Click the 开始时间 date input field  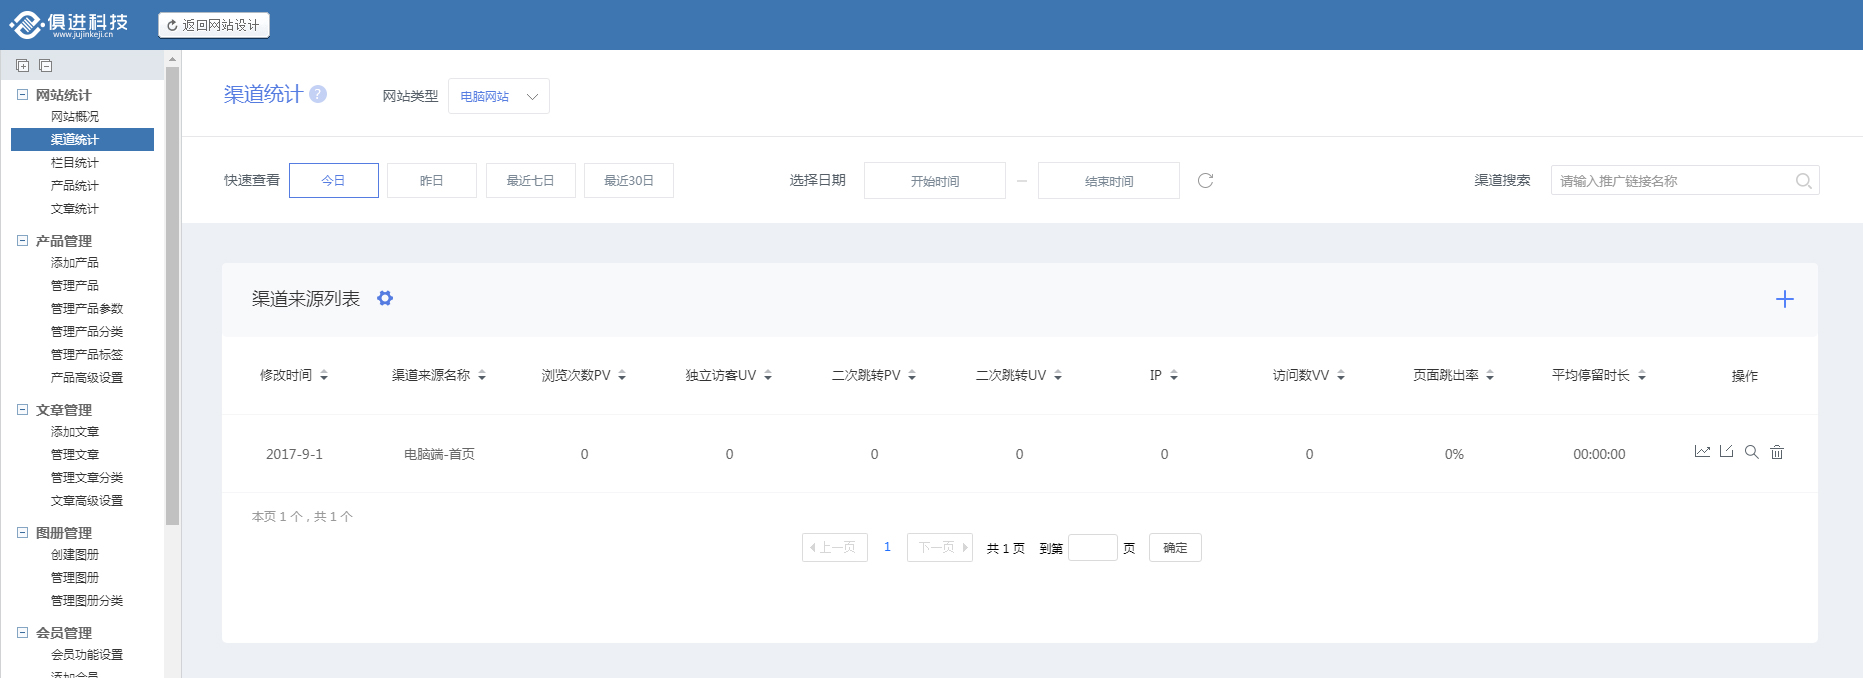(934, 181)
